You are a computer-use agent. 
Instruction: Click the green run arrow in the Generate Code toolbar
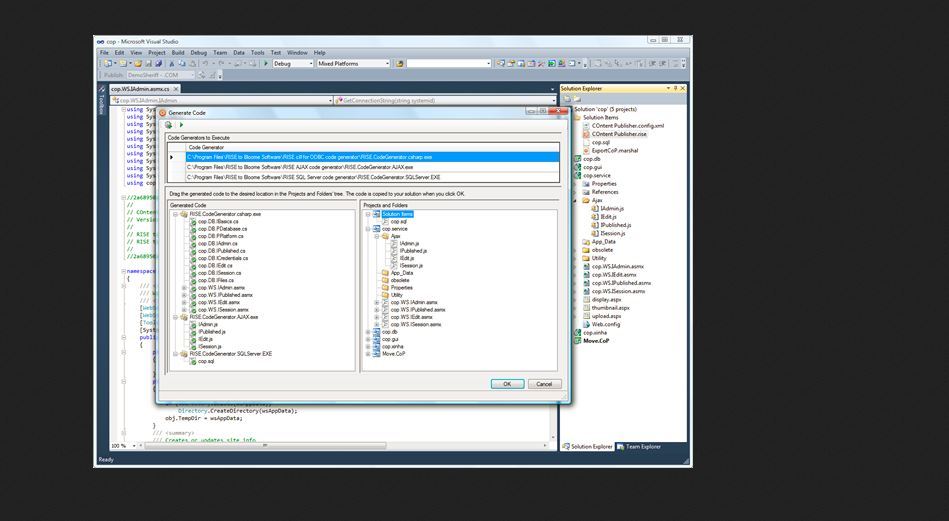(x=181, y=125)
